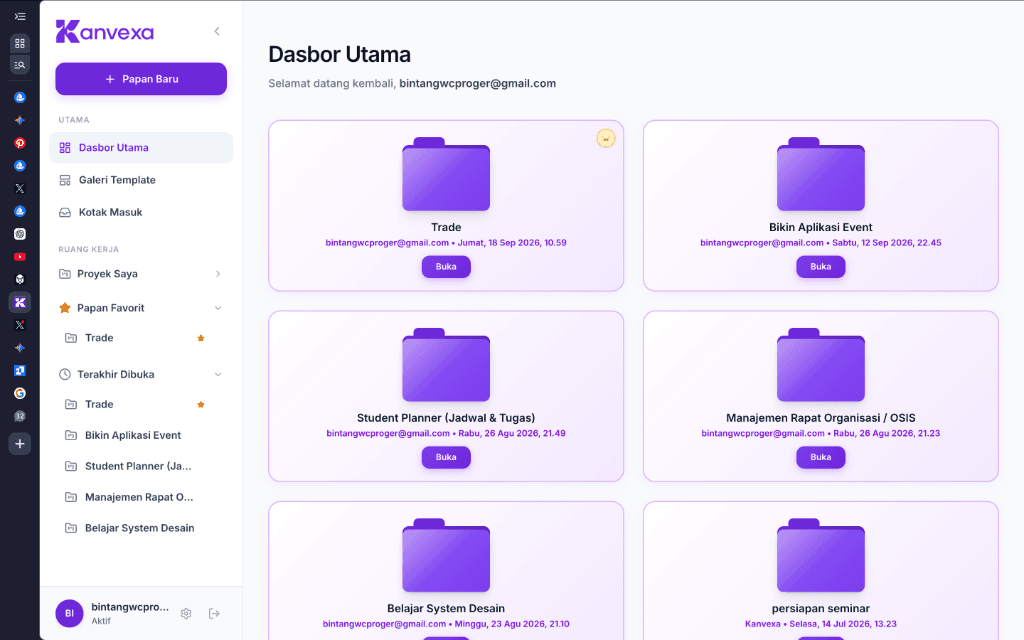
Task: Click the logout icon
Action: click(x=214, y=614)
